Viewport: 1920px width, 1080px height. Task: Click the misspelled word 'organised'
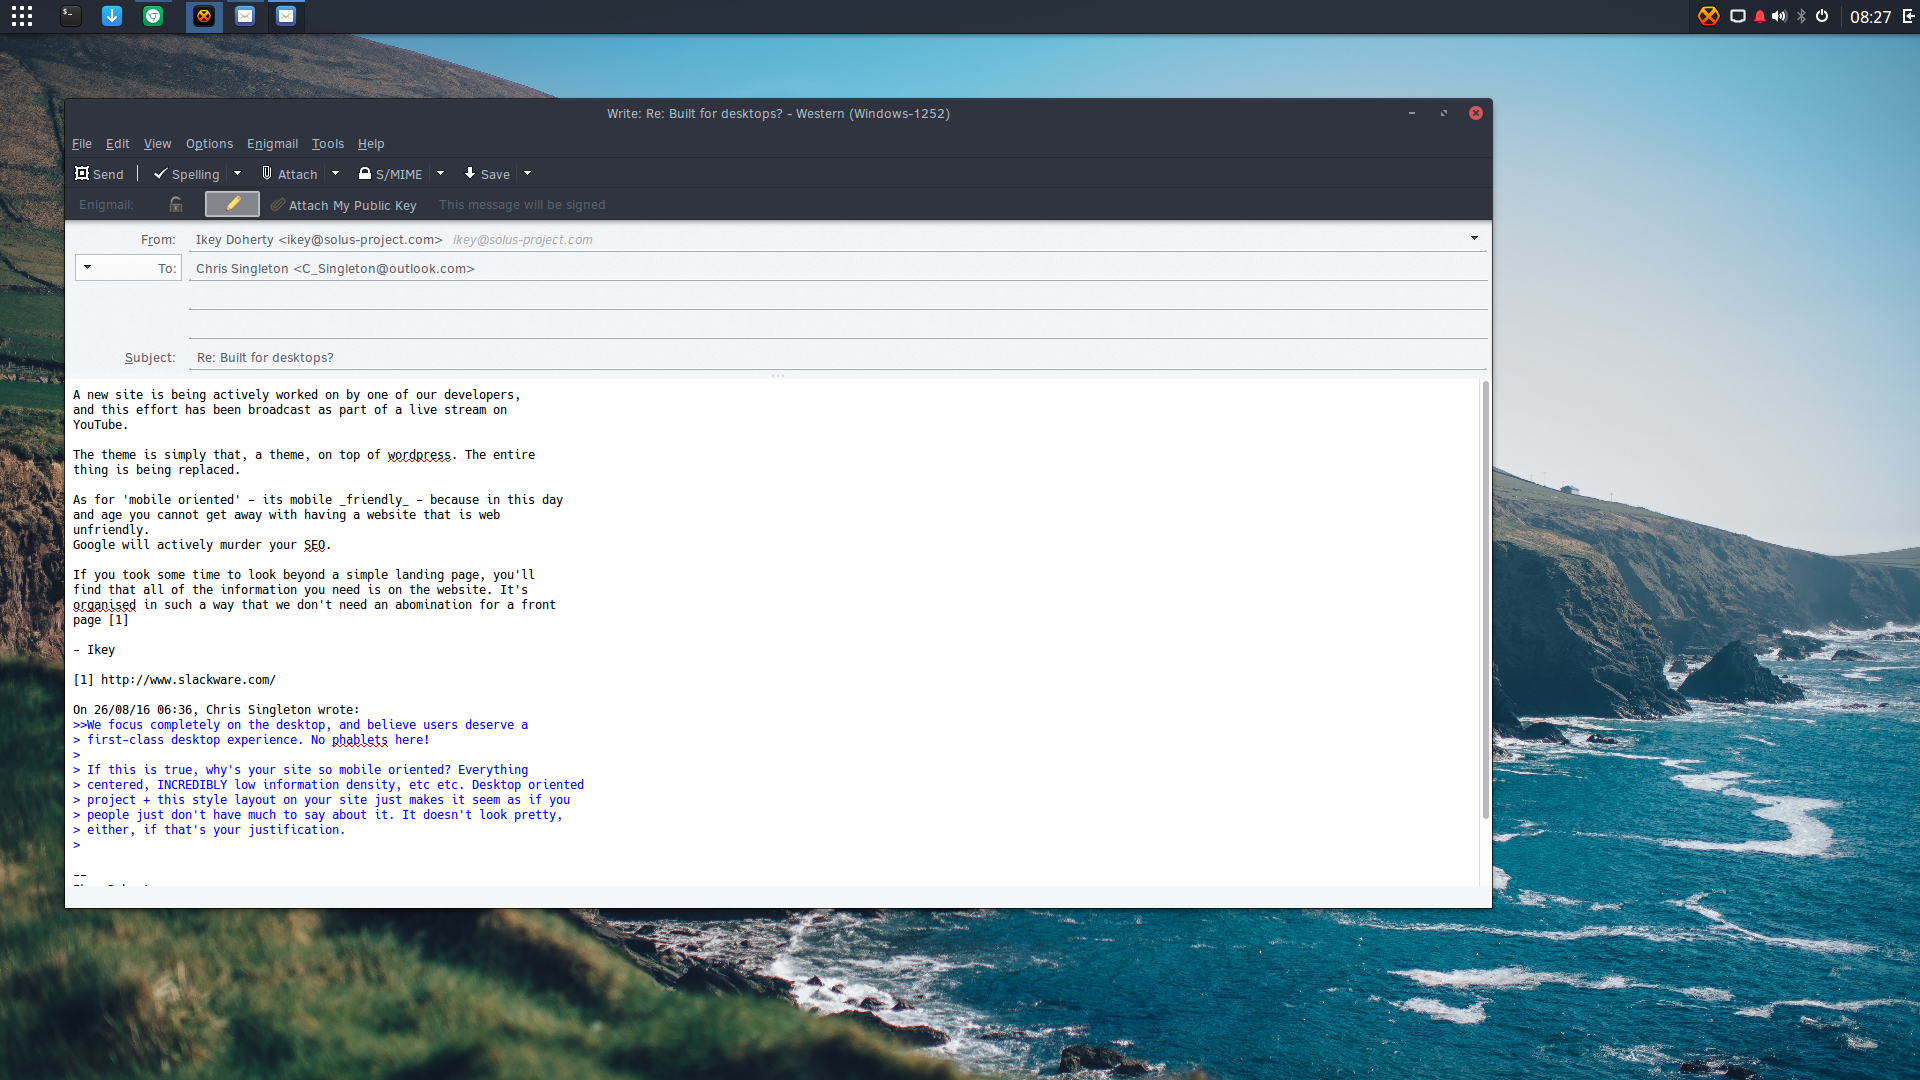pos(104,605)
